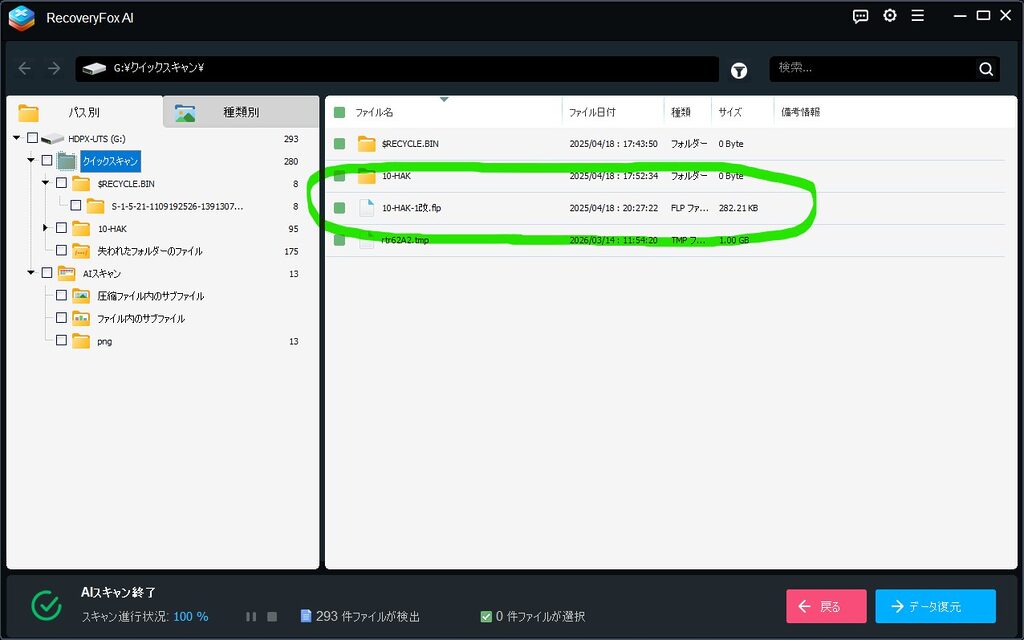Click the search magnifier icon
This screenshot has height=640, width=1024.
[985, 69]
